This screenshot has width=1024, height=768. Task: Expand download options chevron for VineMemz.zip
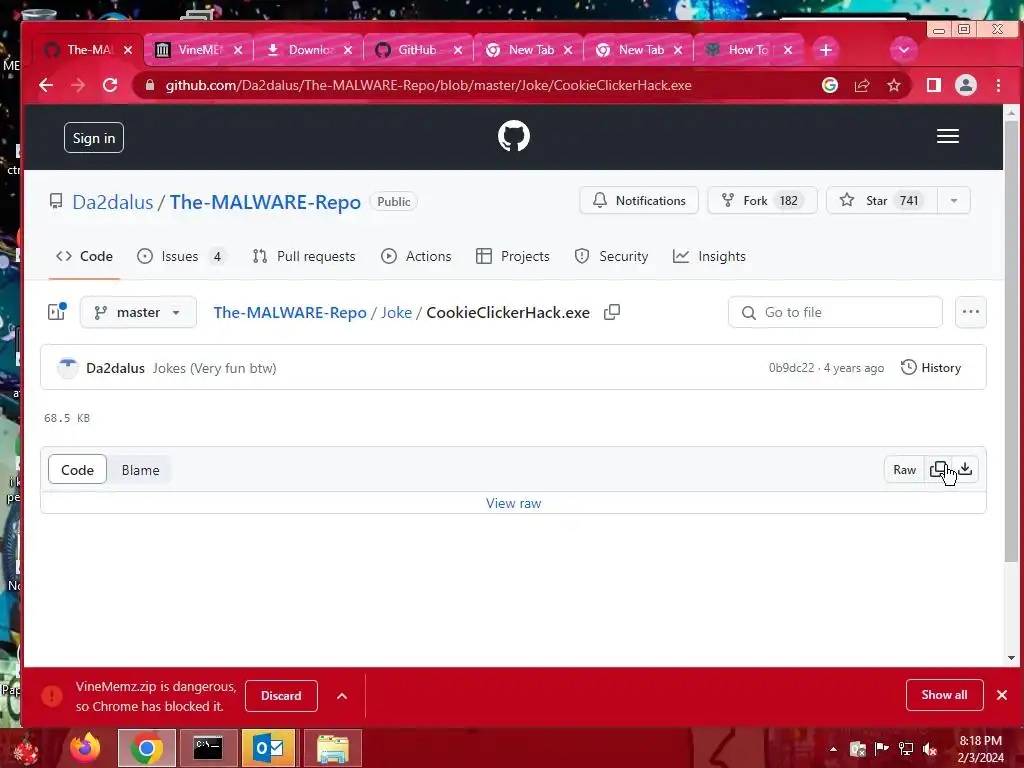point(342,696)
